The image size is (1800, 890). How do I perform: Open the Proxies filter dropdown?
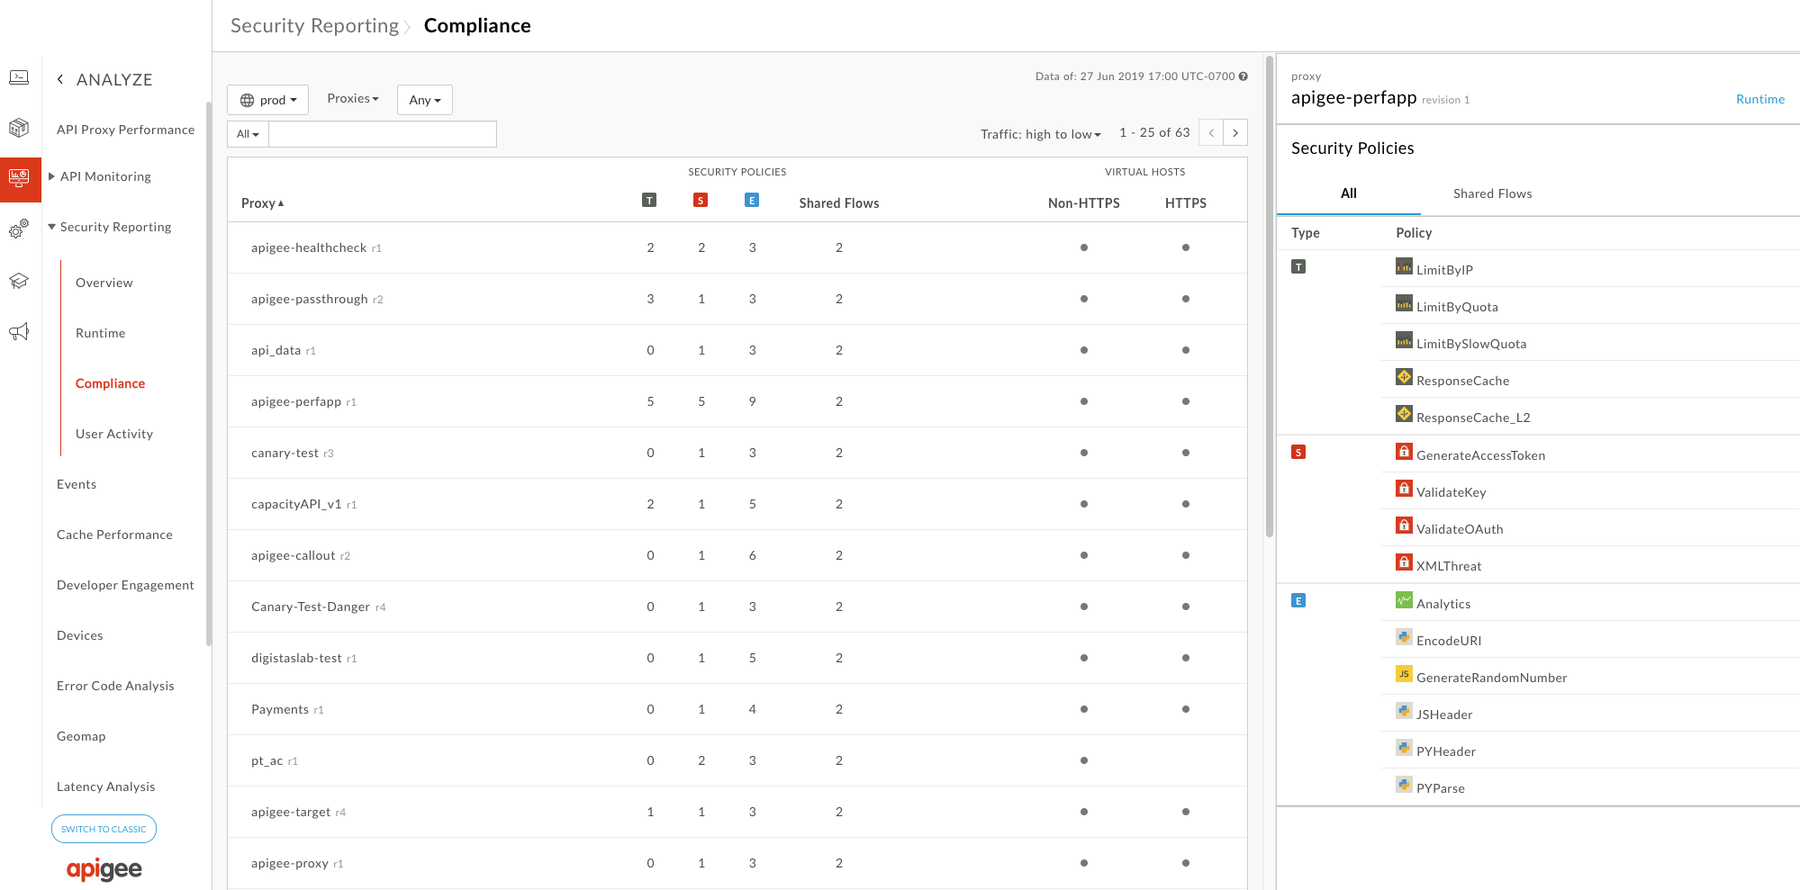click(x=353, y=99)
